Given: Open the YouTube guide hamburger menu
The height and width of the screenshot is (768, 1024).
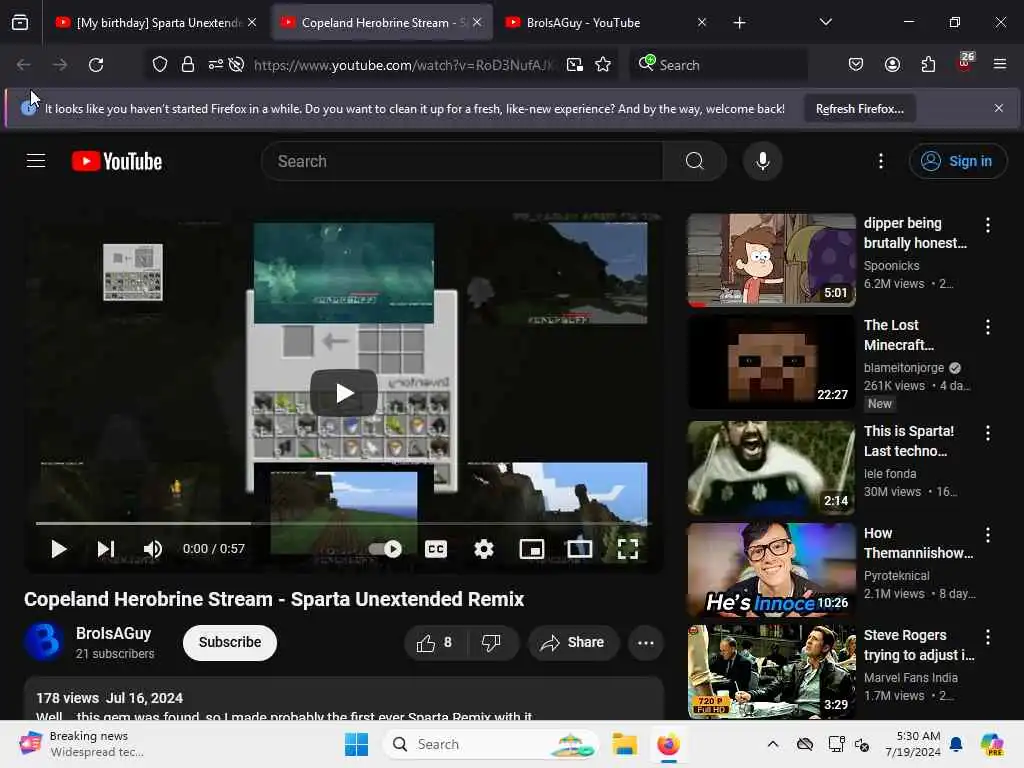Looking at the screenshot, I should click(36, 161).
